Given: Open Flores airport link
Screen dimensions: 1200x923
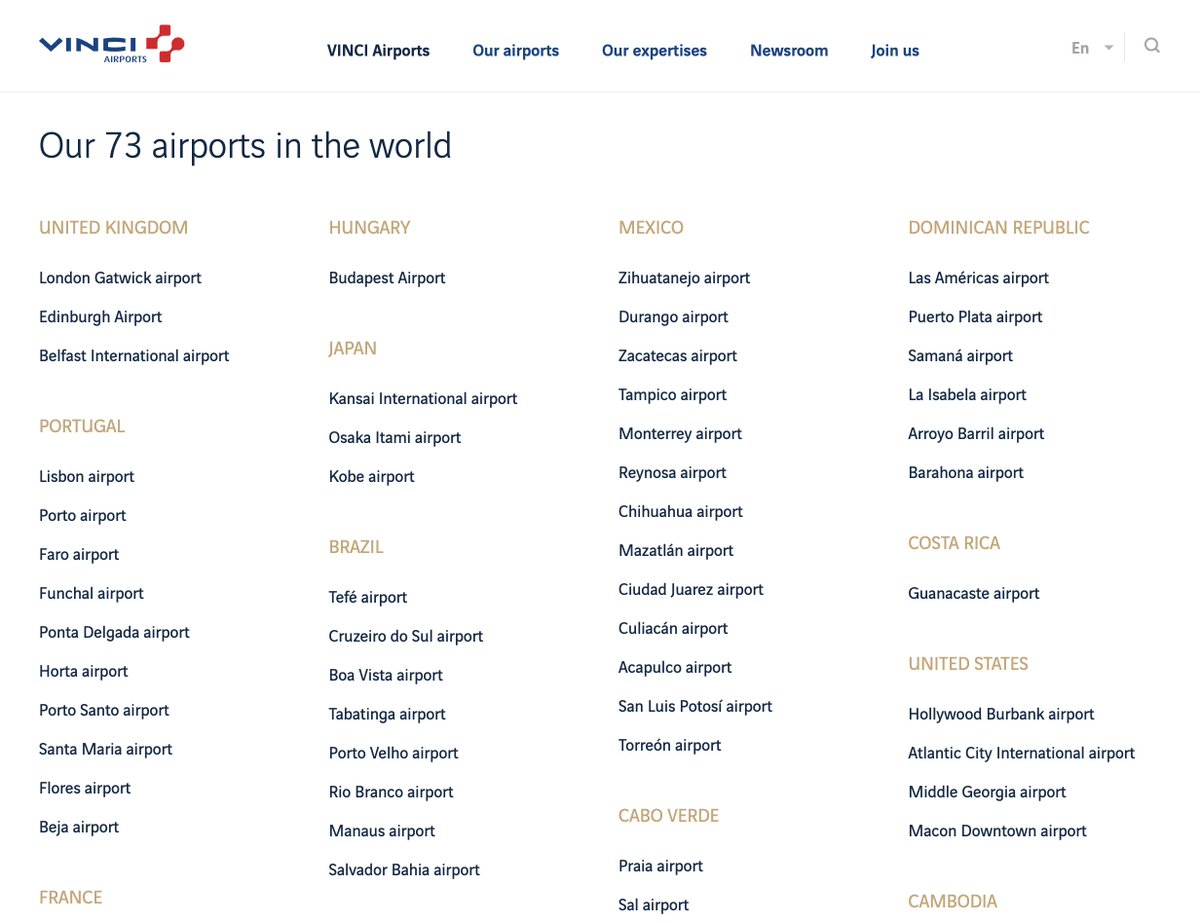Looking at the screenshot, I should pyautogui.click(x=85, y=789).
